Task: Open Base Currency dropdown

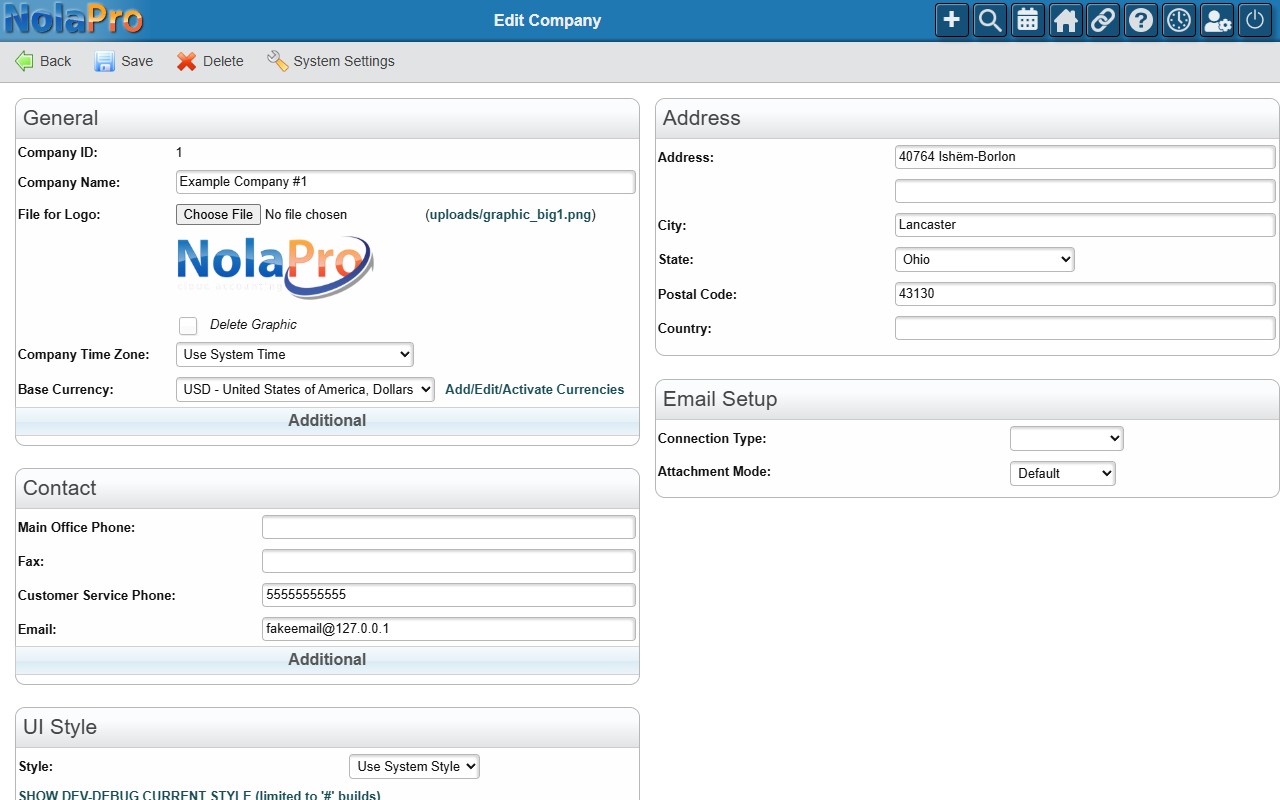Action: 305,389
